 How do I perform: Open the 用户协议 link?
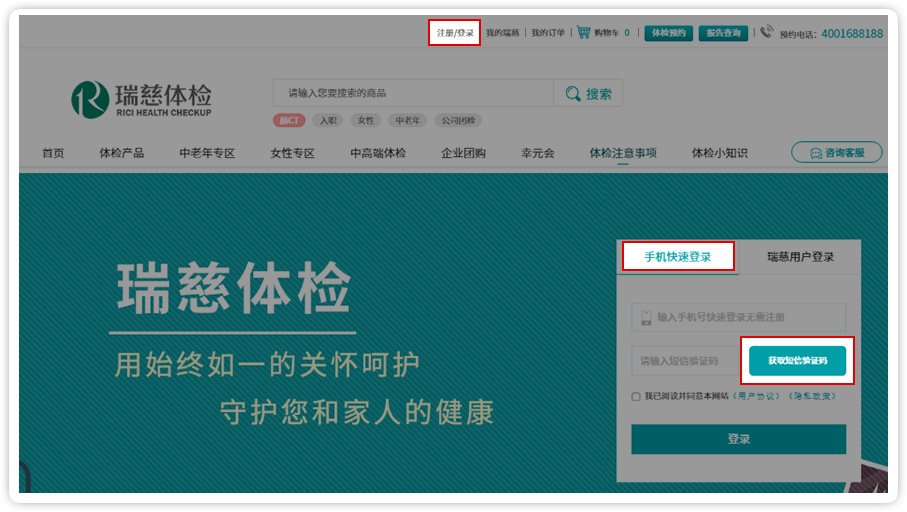(x=757, y=396)
